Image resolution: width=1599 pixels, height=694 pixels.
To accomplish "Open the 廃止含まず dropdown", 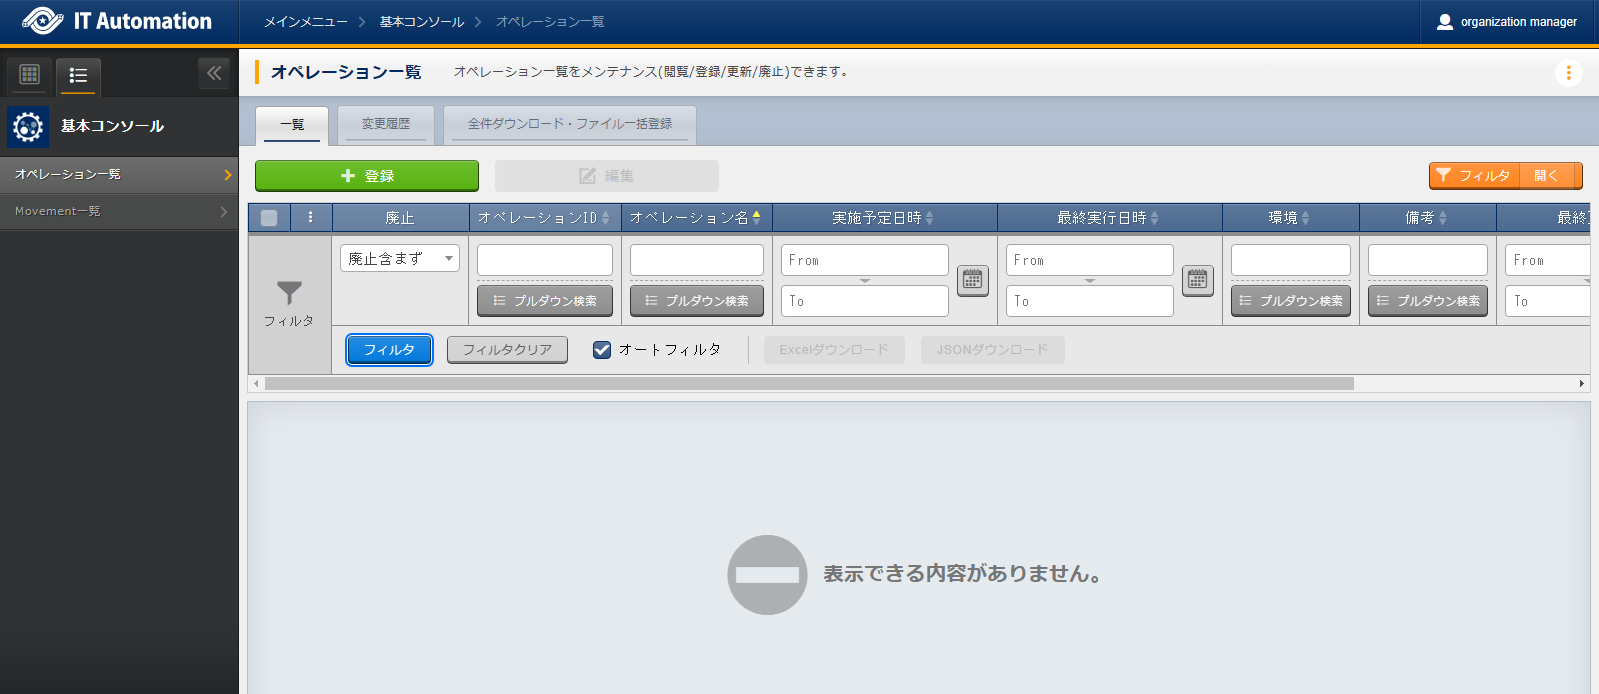I will (399, 258).
